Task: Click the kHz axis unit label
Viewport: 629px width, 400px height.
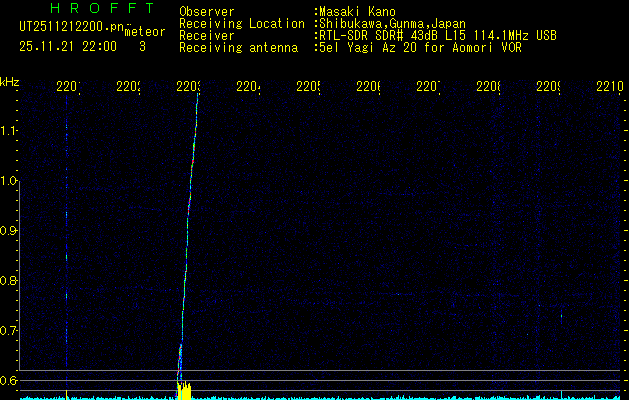Action: [10, 82]
